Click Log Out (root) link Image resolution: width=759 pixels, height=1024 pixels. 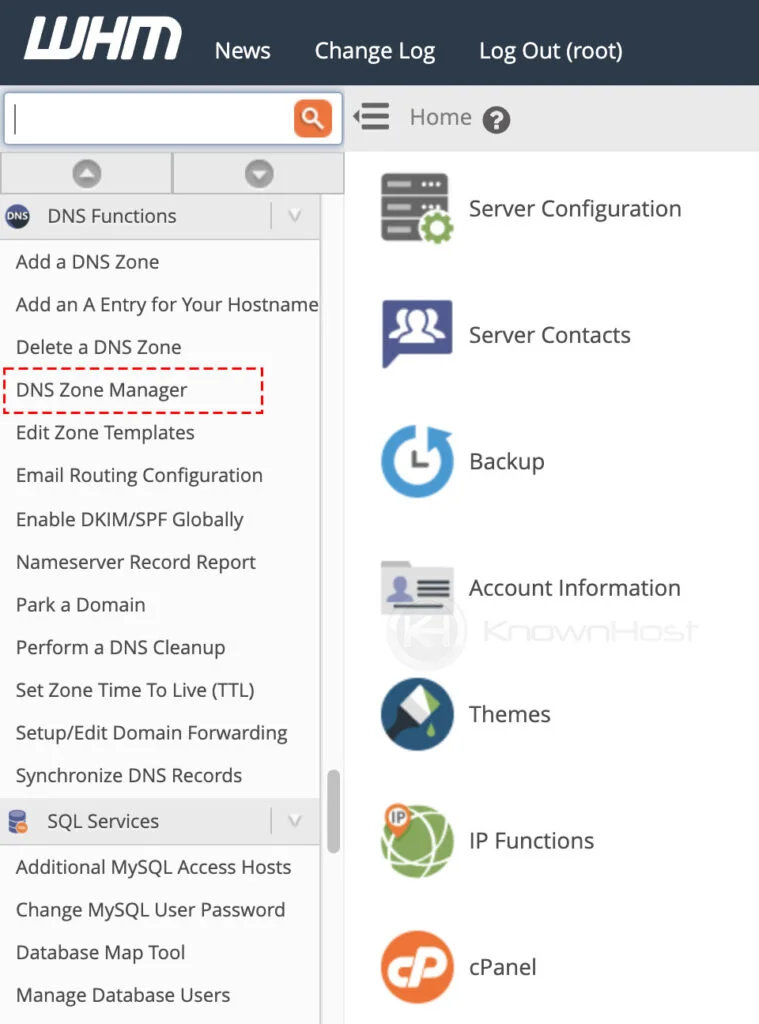click(x=550, y=51)
